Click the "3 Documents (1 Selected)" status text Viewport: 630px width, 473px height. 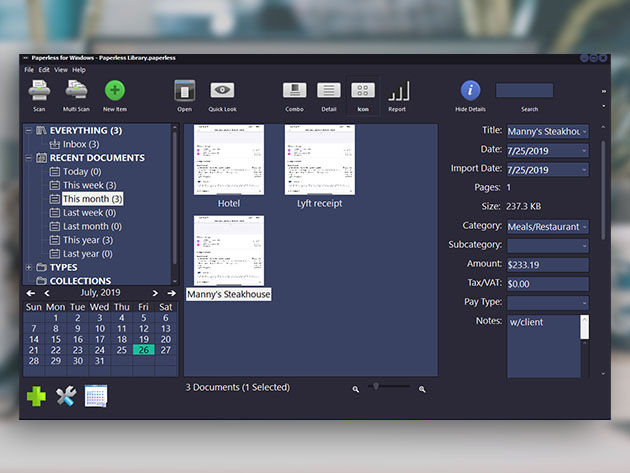coord(237,387)
